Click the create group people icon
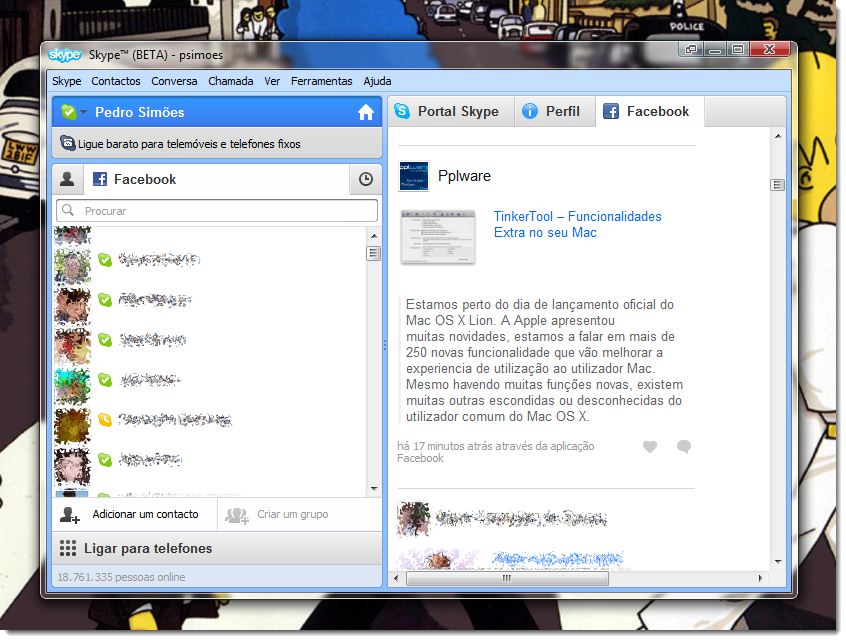The image size is (846, 640). pos(236,515)
